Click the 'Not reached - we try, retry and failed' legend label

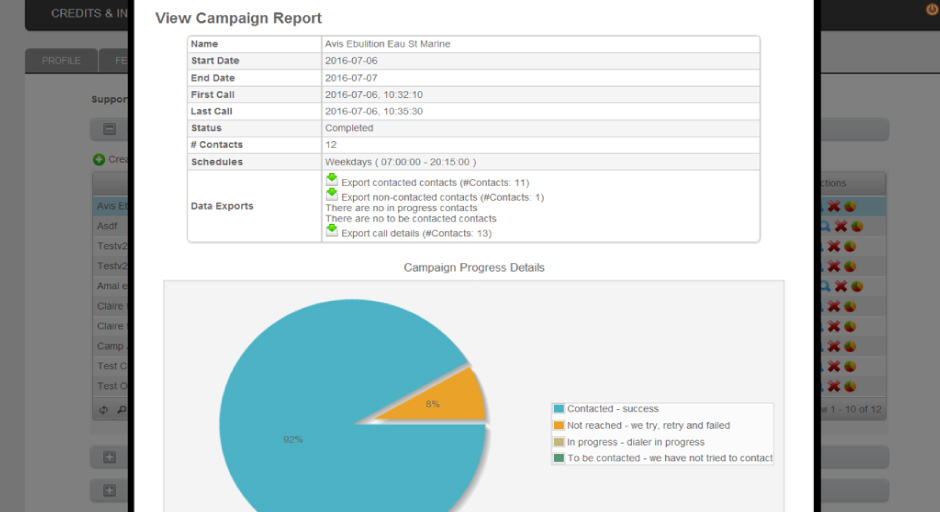click(x=649, y=425)
